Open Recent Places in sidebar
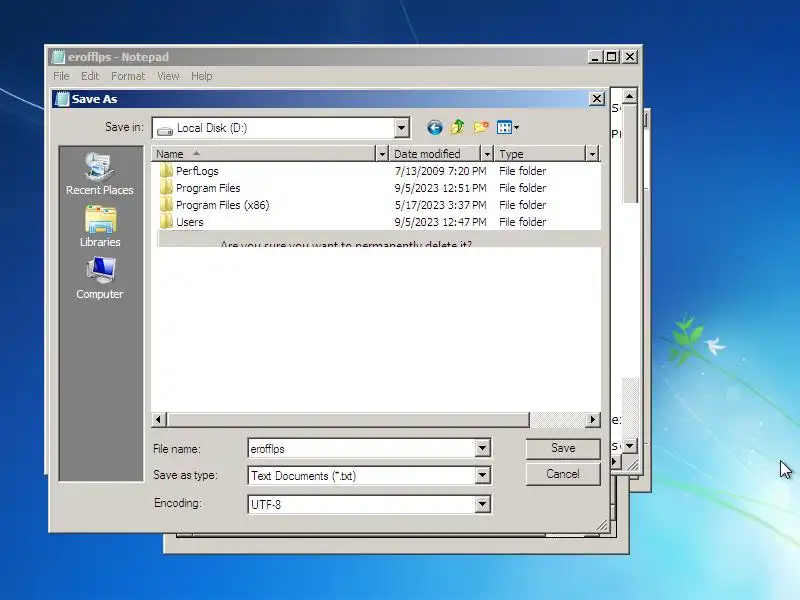The image size is (800, 600). click(99, 174)
